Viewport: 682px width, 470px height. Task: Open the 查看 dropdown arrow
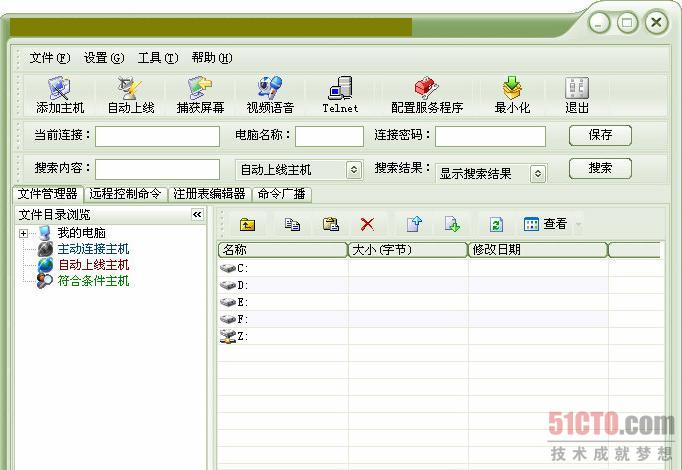point(579,225)
